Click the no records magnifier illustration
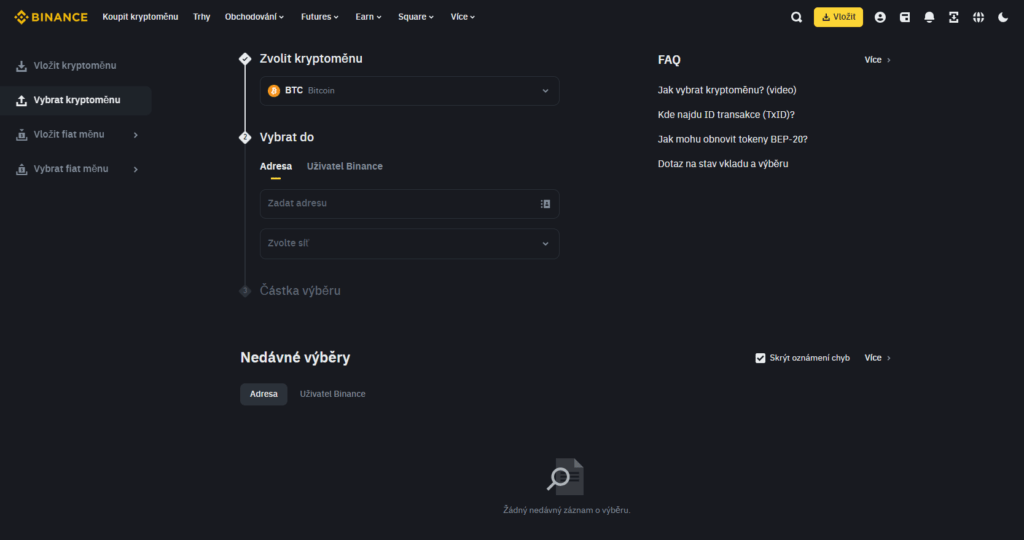Viewport: 1024px width, 540px height. point(566,475)
